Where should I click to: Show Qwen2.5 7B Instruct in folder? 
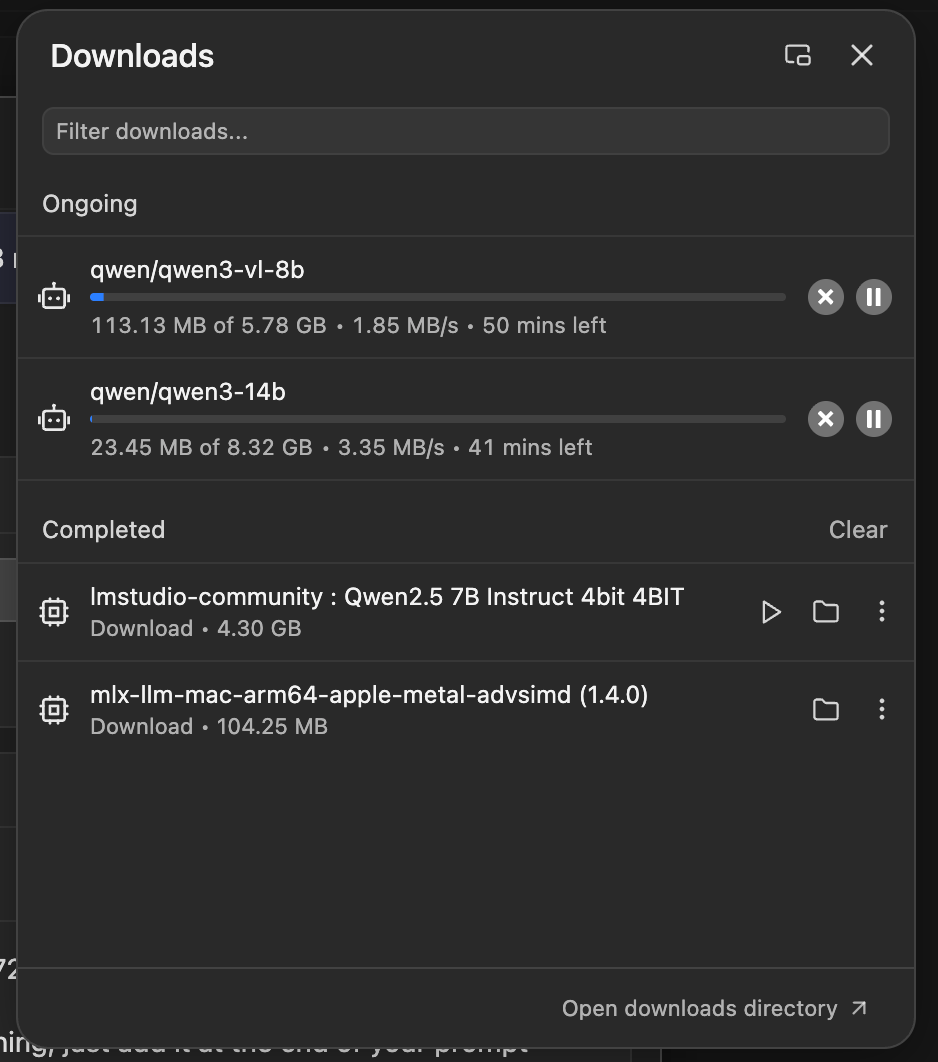[826, 612]
